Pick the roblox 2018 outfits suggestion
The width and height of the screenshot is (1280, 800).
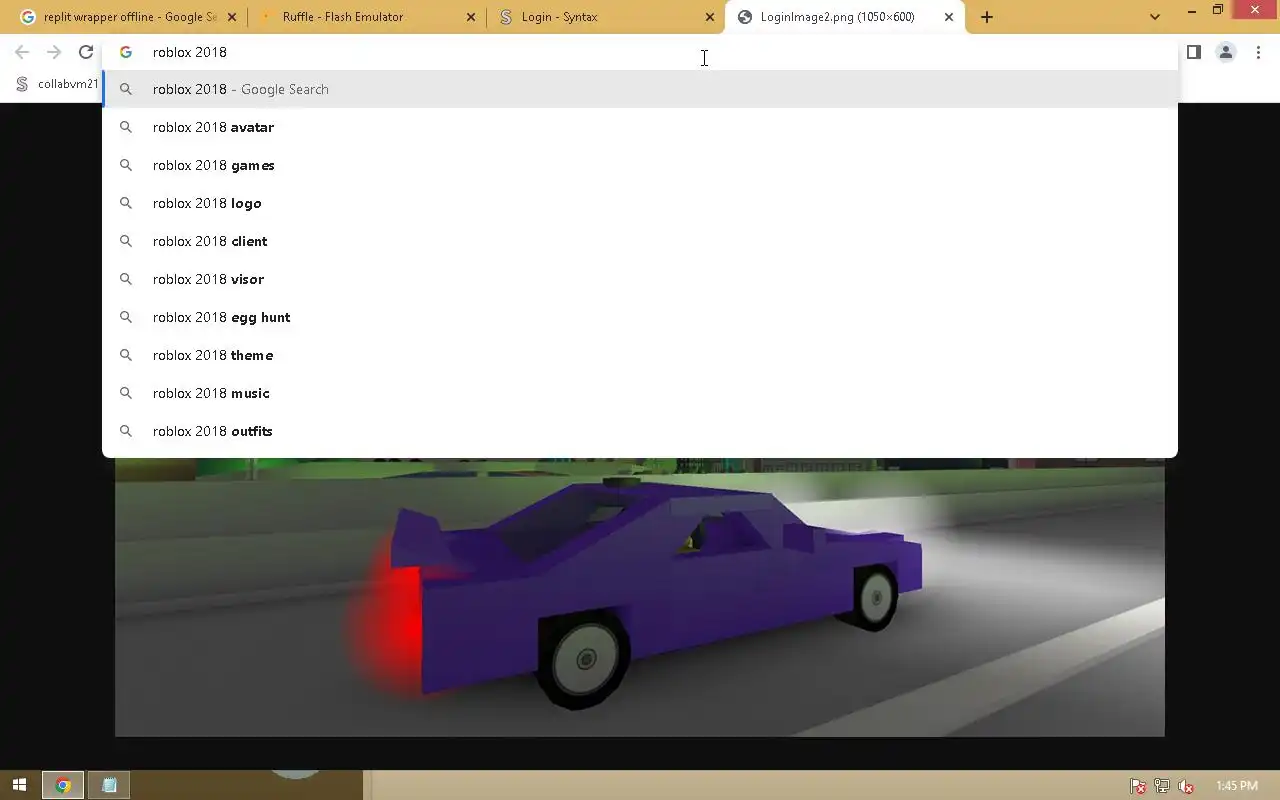[x=640, y=431]
